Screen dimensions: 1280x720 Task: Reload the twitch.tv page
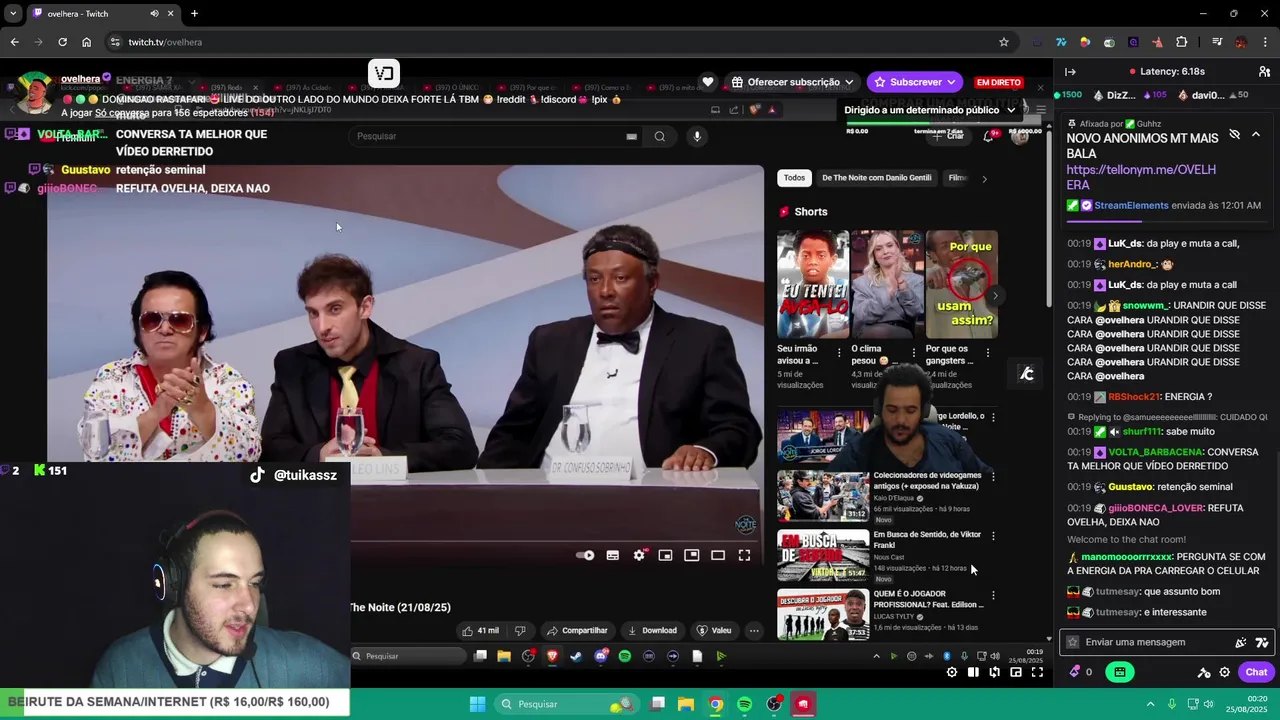(x=62, y=42)
